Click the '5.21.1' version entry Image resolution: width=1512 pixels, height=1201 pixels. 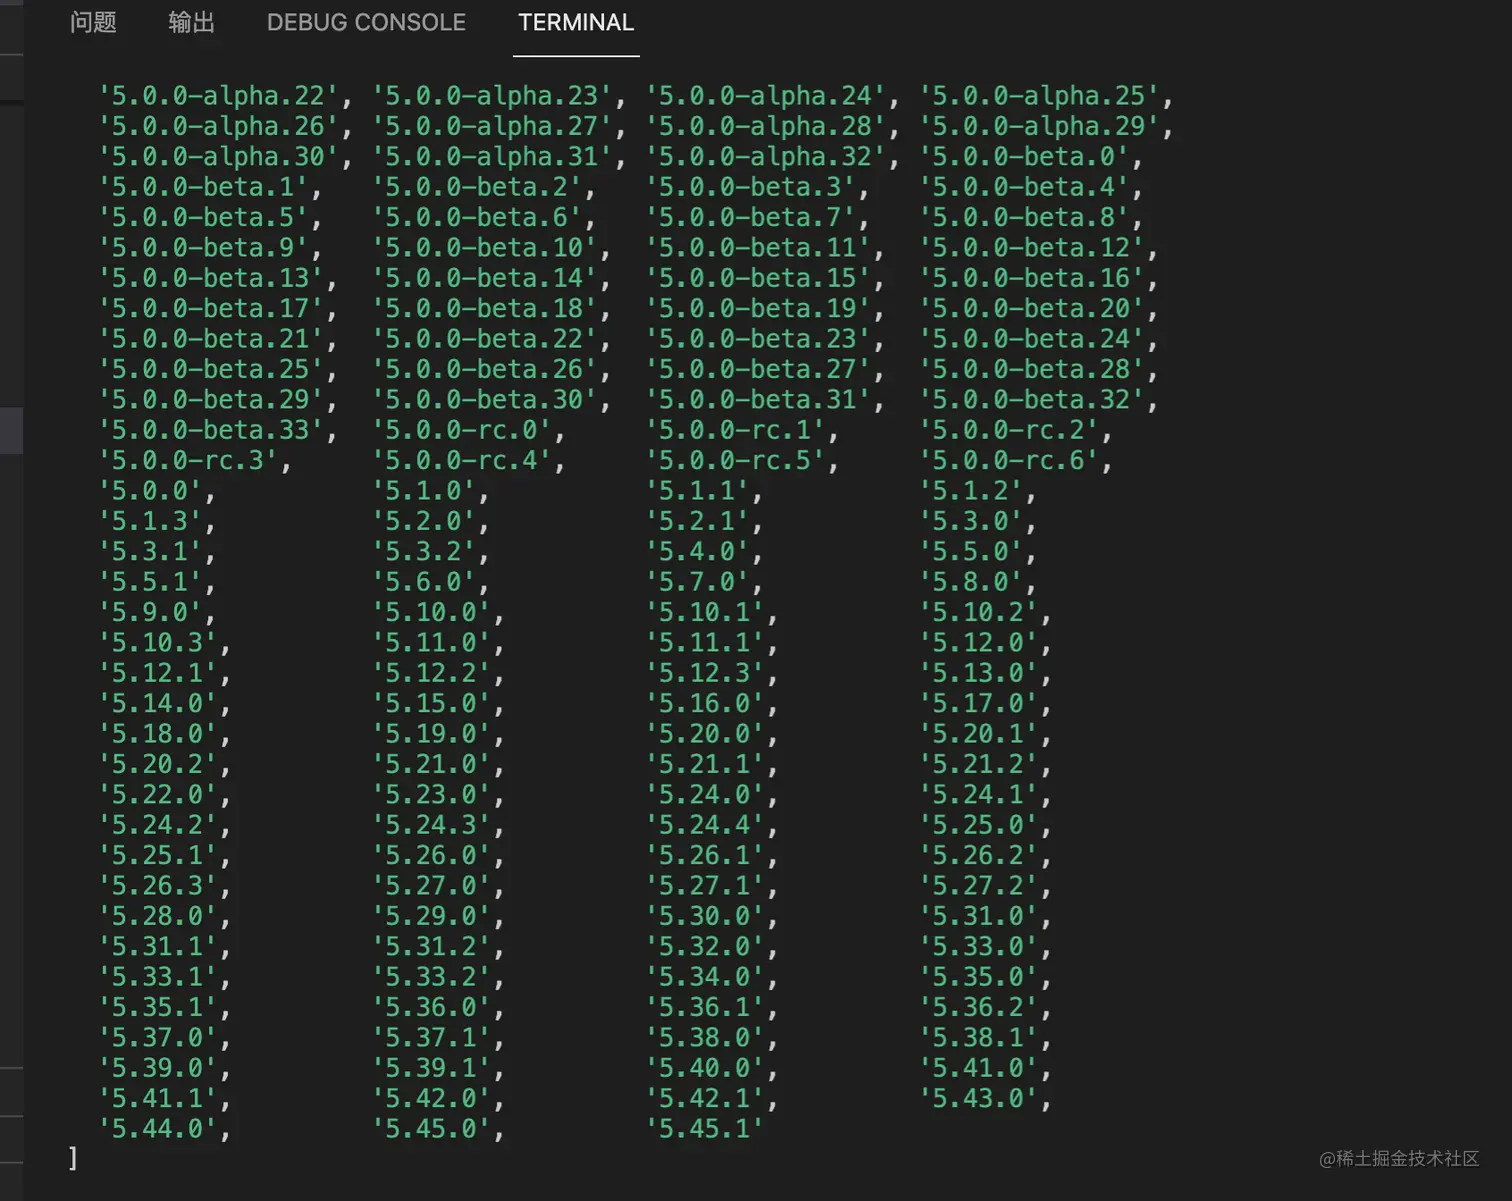tap(706, 764)
